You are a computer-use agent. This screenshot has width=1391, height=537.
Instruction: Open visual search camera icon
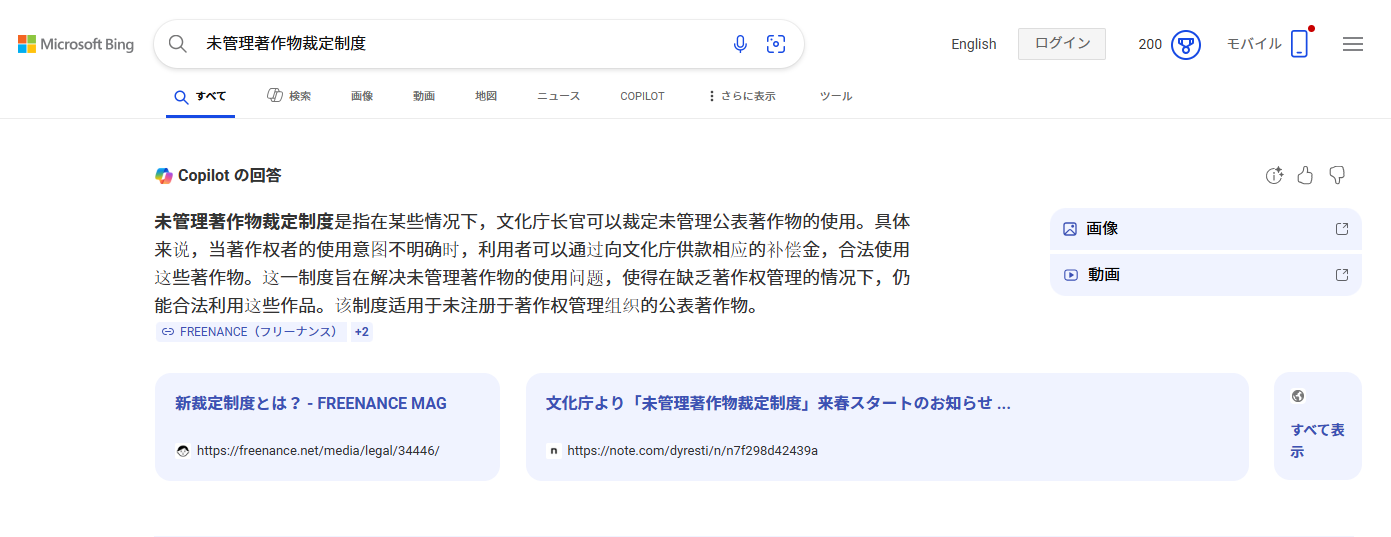point(776,44)
